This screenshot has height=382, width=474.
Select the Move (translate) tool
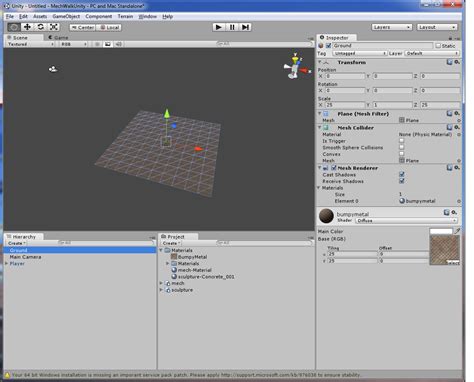coord(27,27)
